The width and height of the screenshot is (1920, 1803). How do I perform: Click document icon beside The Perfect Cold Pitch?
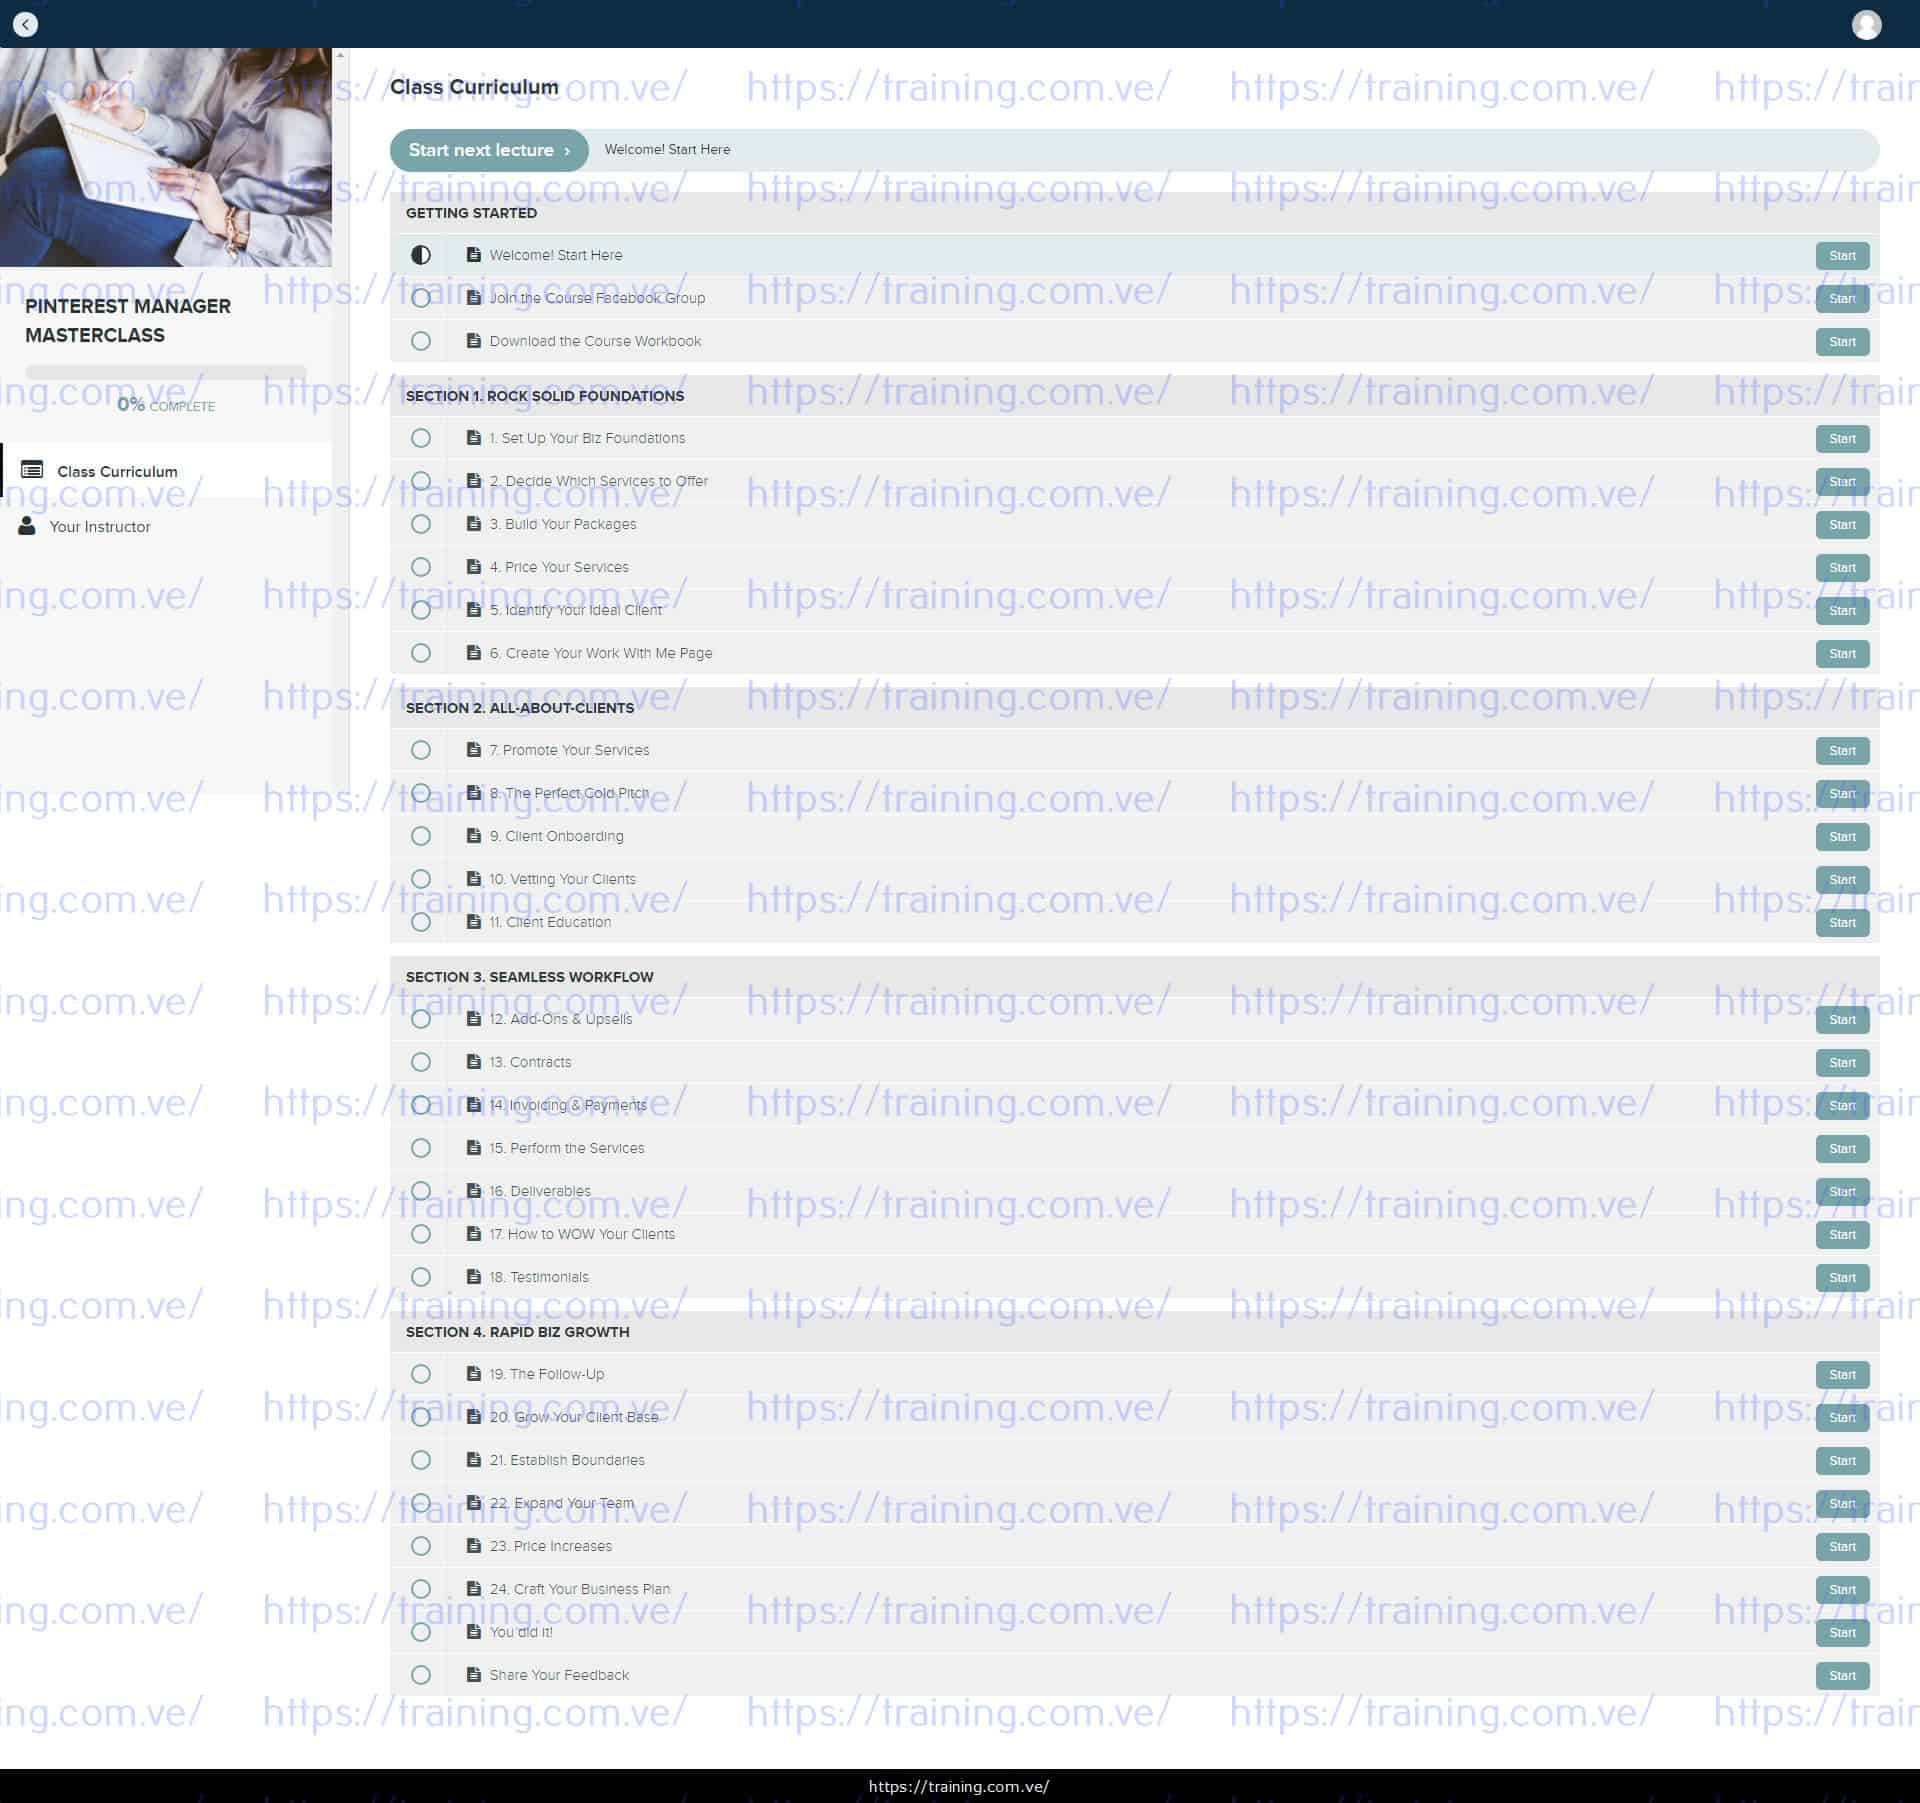pos(474,793)
